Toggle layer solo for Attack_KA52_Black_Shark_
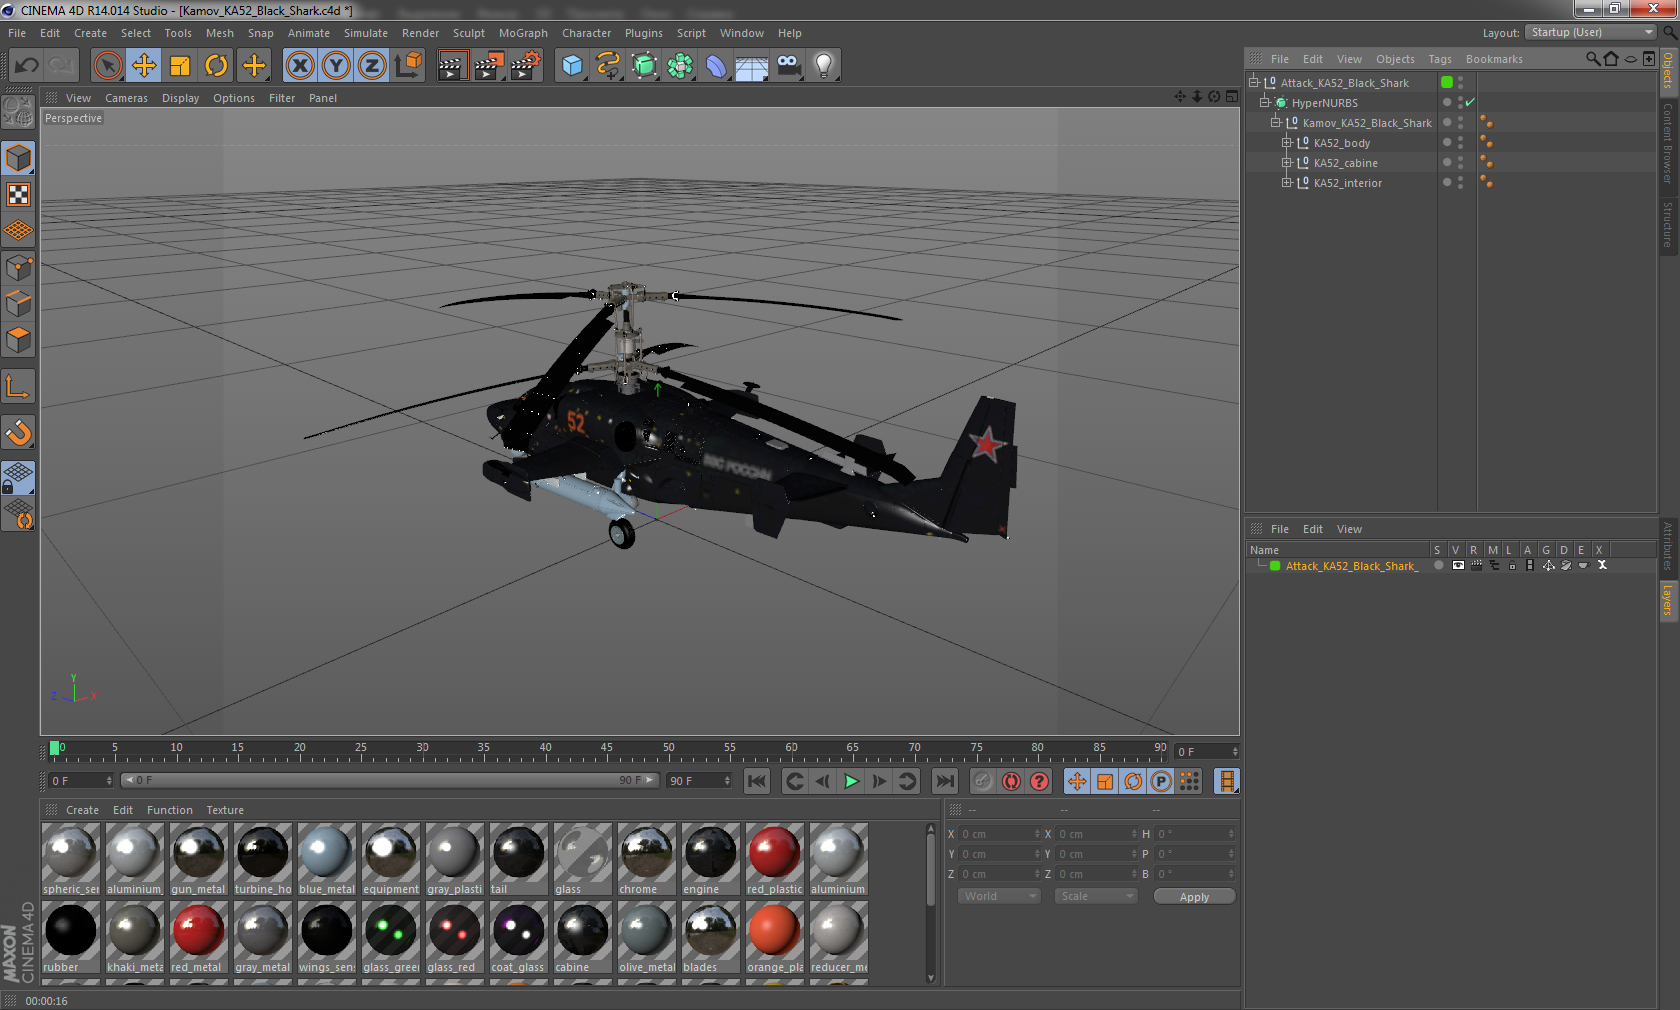1680x1010 pixels. click(x=1438, y=565)
